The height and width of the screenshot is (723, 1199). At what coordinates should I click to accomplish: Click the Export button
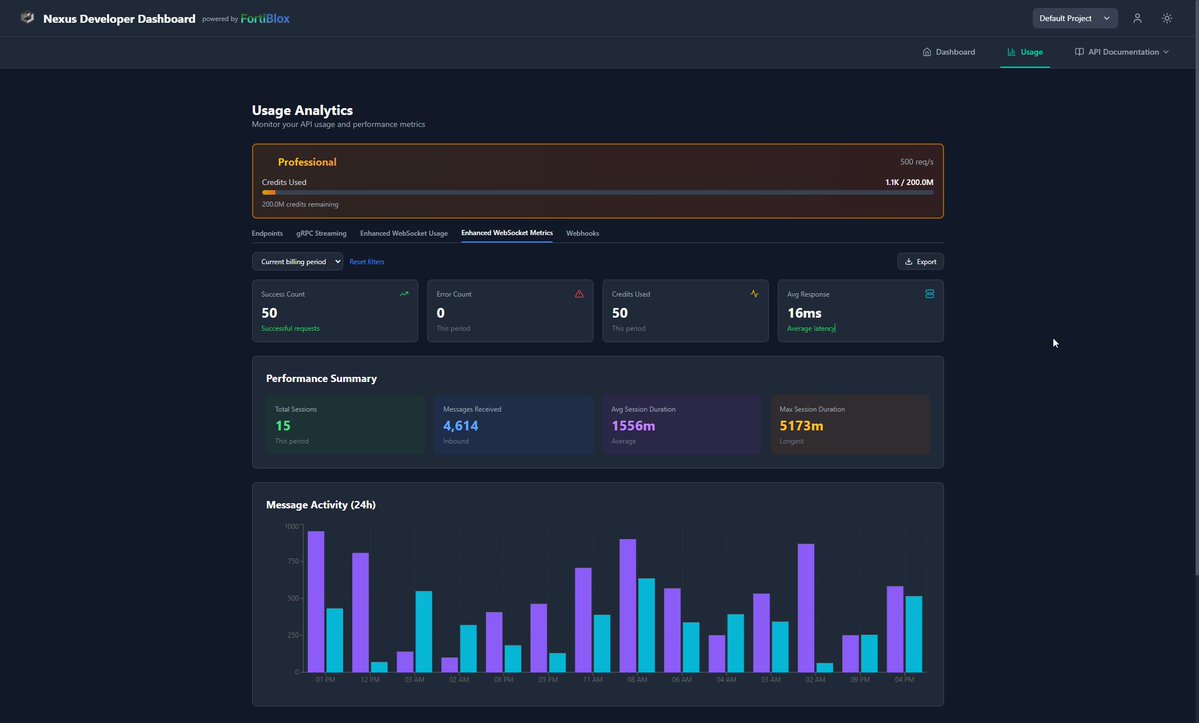(919, 261)
